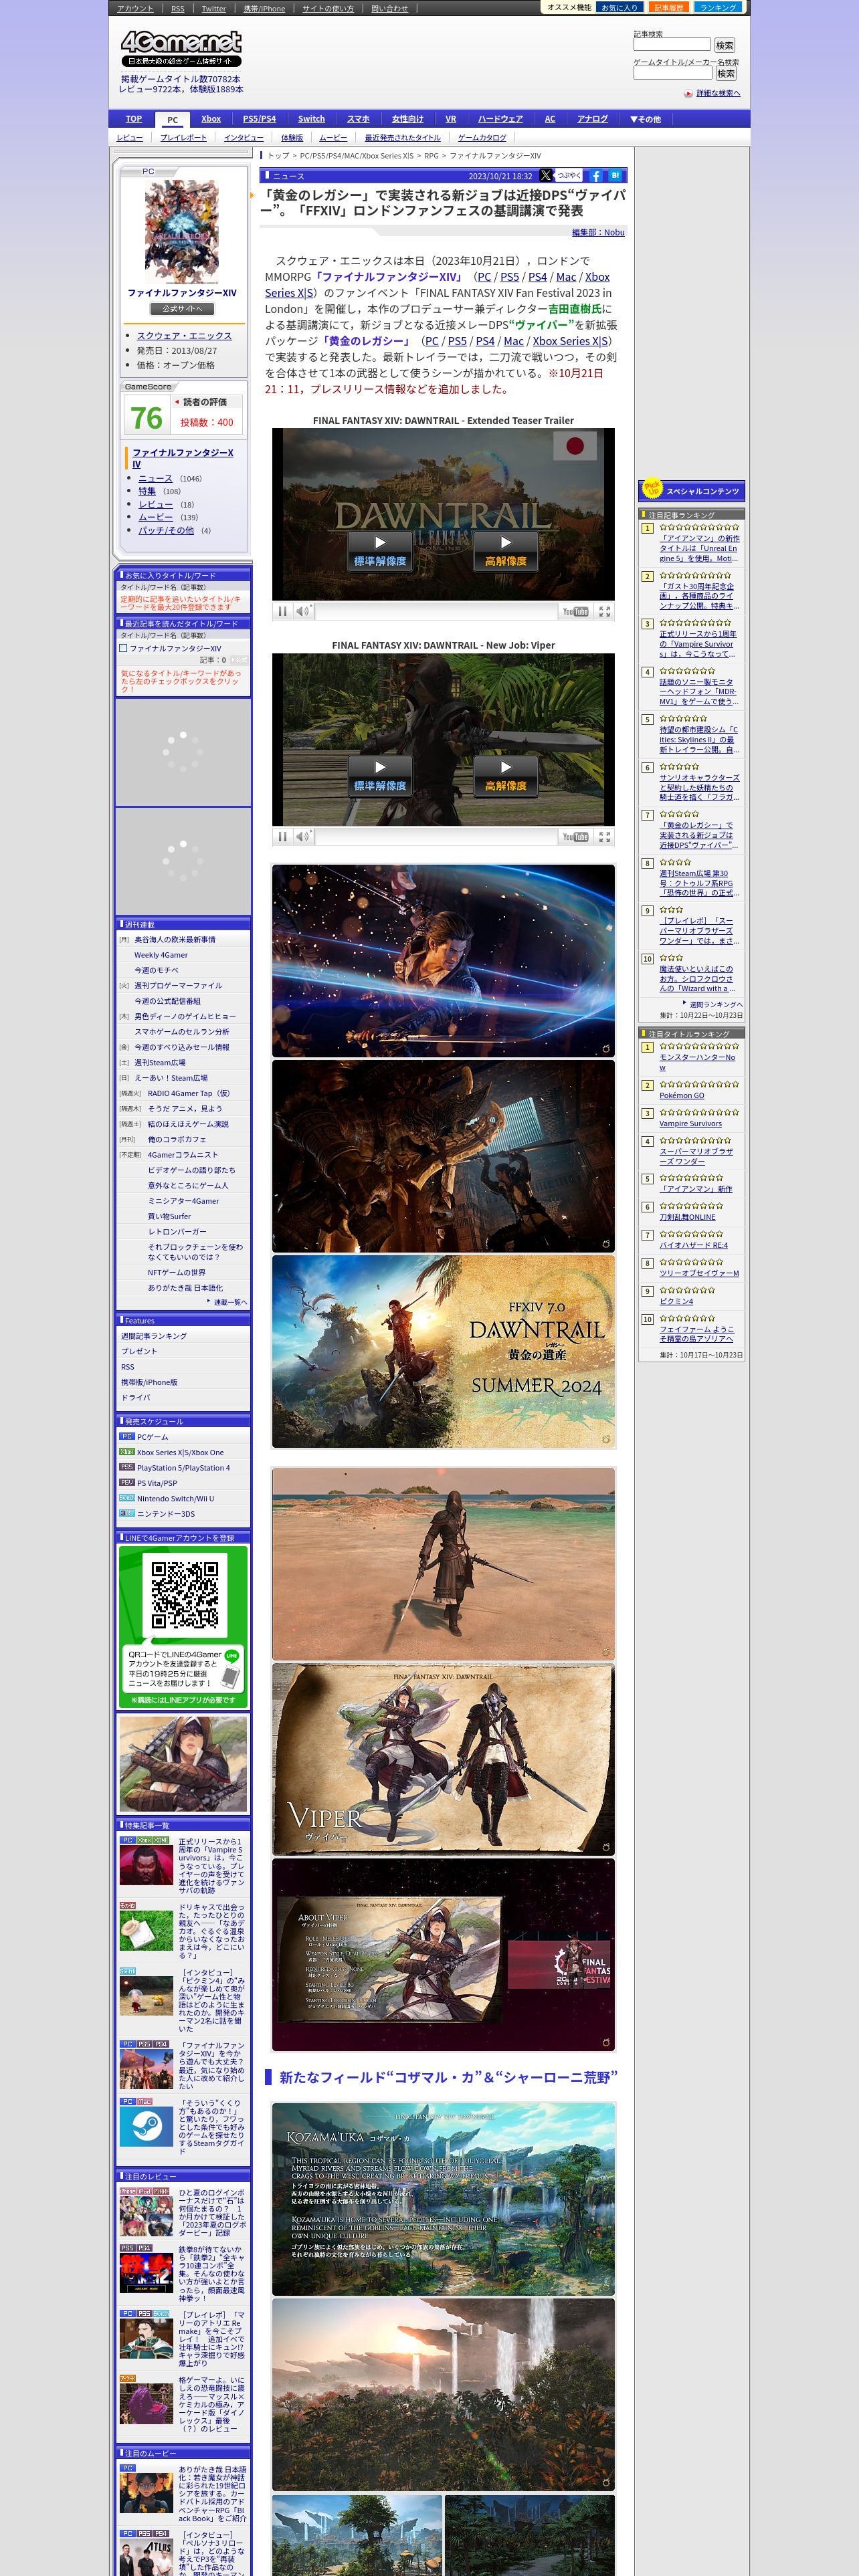Click YouTube logo on Viper video player
Viewport: 859px width, 2576px height.
pyautogui.click(x=575, y=836)
